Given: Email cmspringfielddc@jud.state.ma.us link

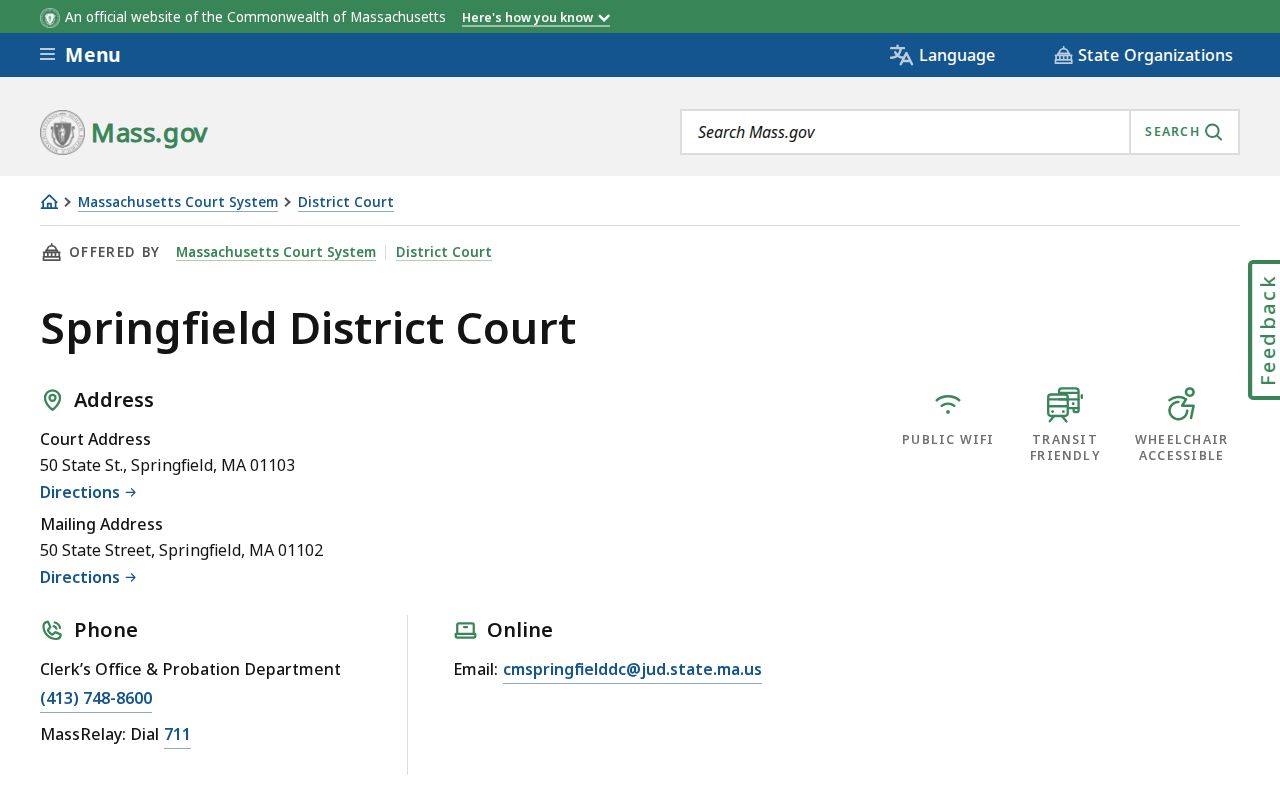Looking at the screenshot, I should [632, 669].
